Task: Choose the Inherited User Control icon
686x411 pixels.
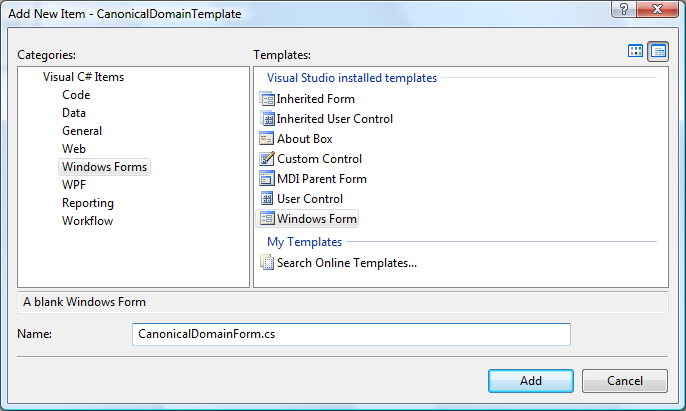Action: point(267,119)
